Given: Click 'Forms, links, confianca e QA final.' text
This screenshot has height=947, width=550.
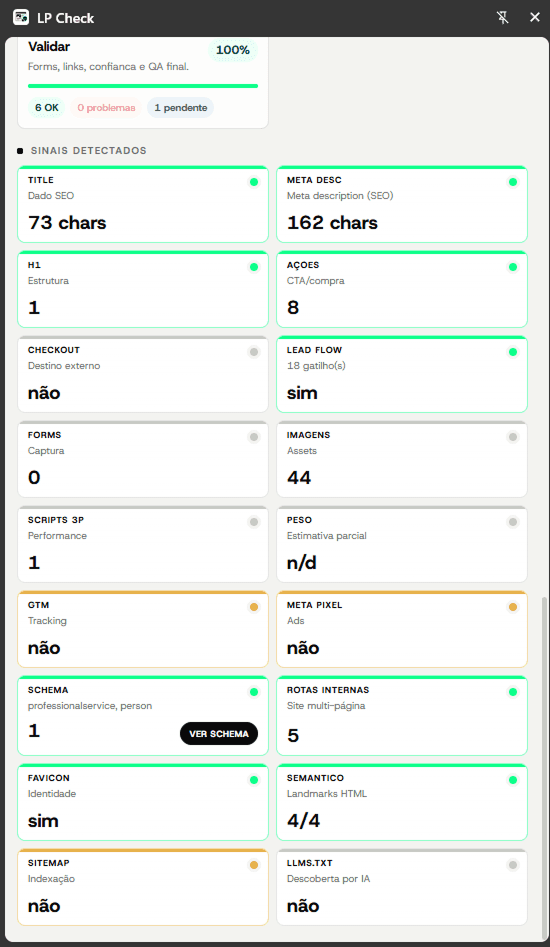Looking at the screenshot, I should point(109,67).
